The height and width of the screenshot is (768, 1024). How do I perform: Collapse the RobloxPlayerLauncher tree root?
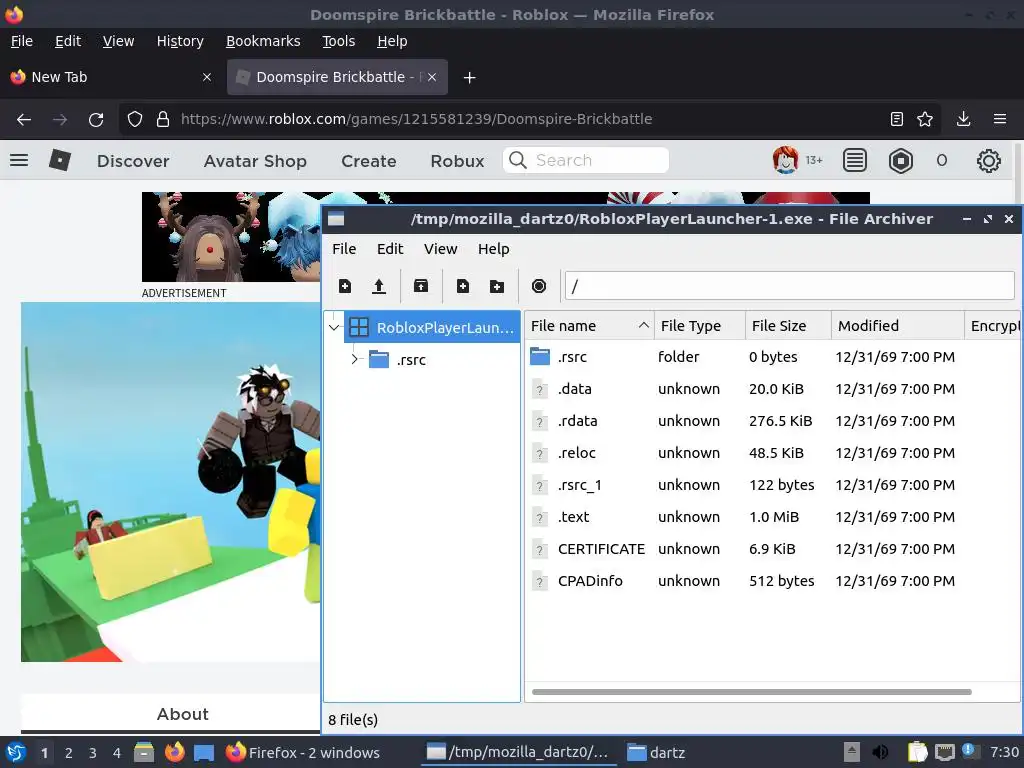click(334, 327)
